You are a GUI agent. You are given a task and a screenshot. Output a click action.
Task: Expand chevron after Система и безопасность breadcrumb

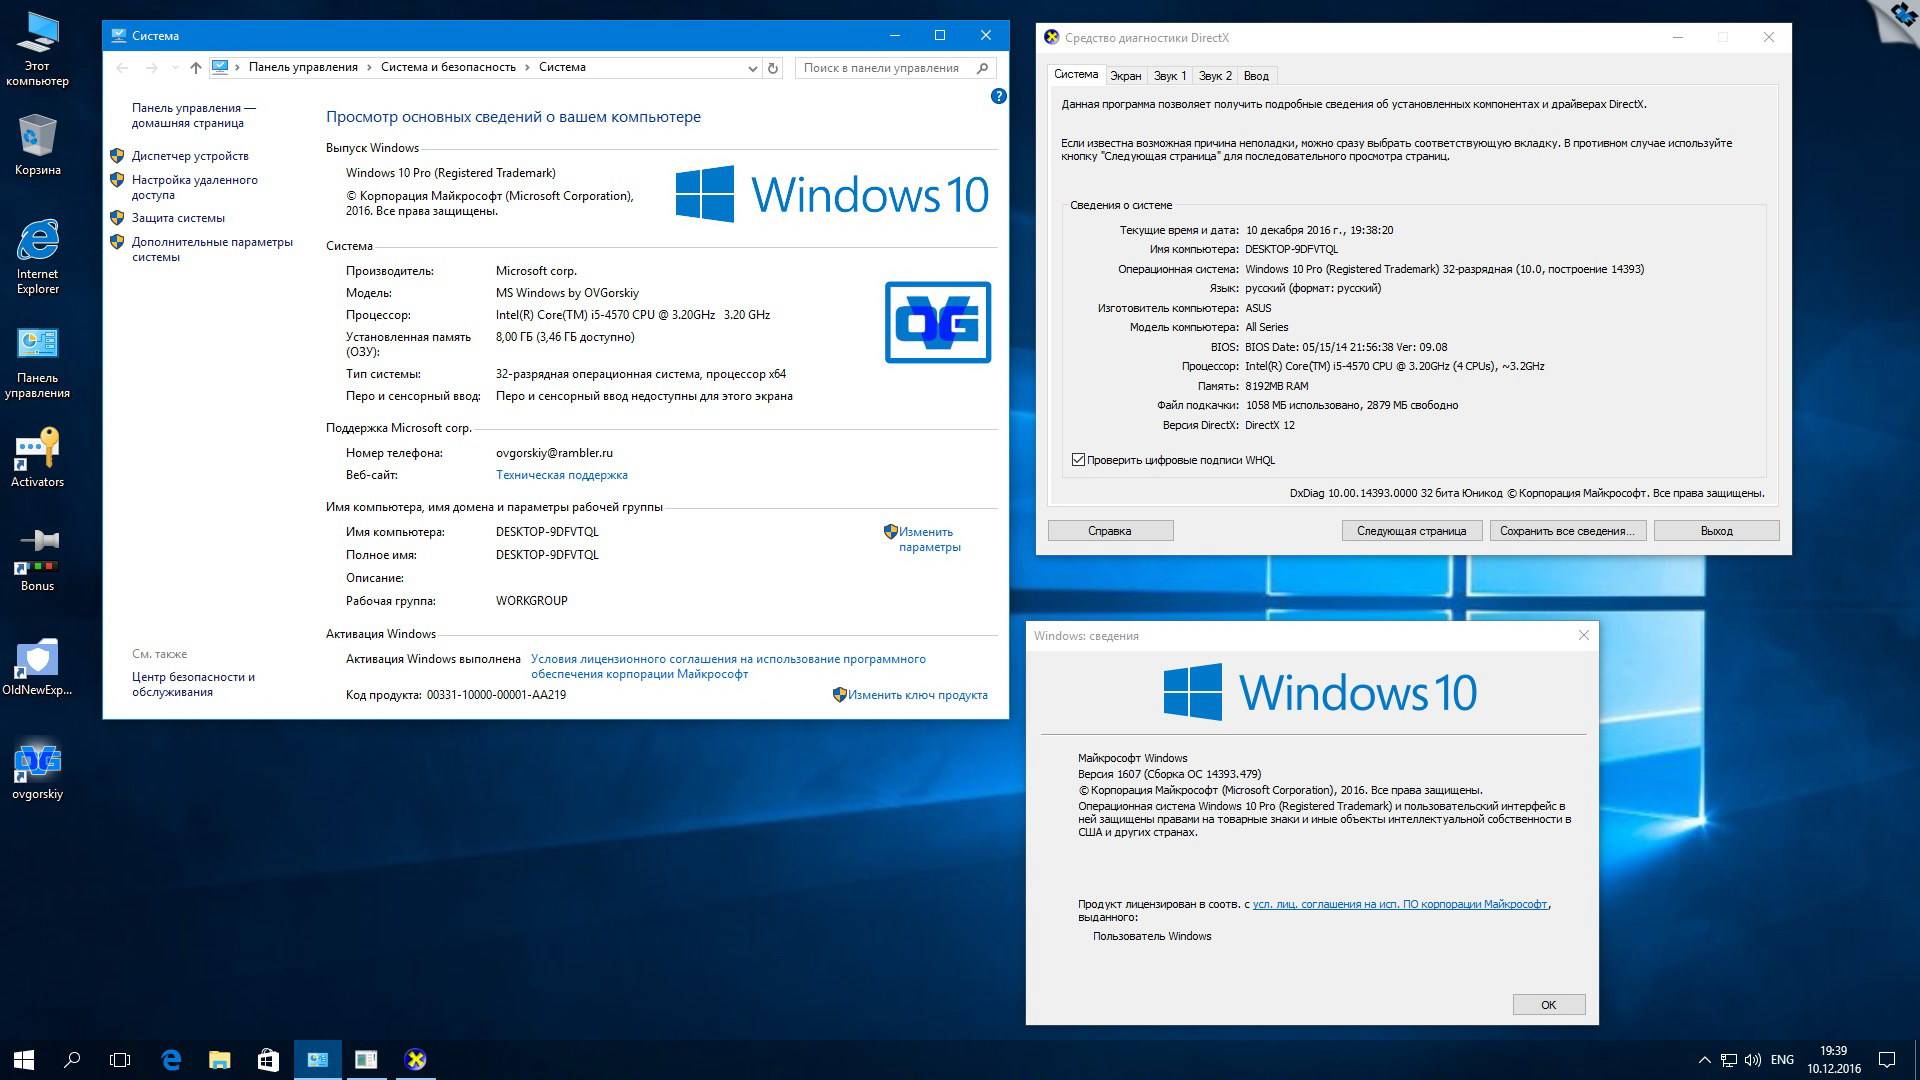tap(527, 67)
